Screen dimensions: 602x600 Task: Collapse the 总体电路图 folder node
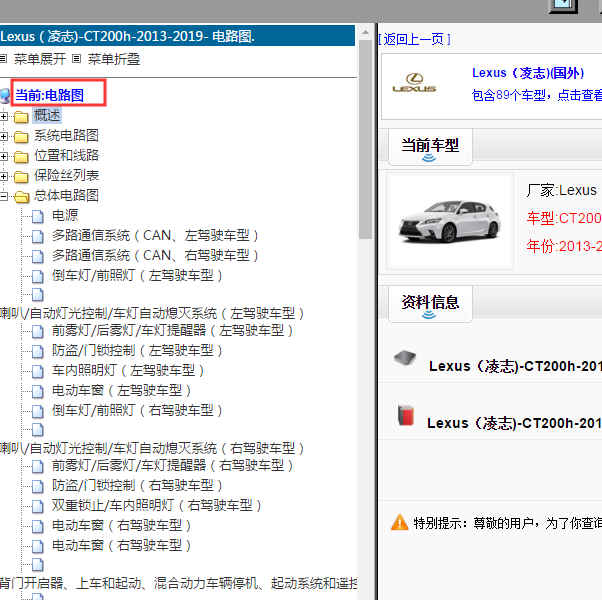[3, 196]
